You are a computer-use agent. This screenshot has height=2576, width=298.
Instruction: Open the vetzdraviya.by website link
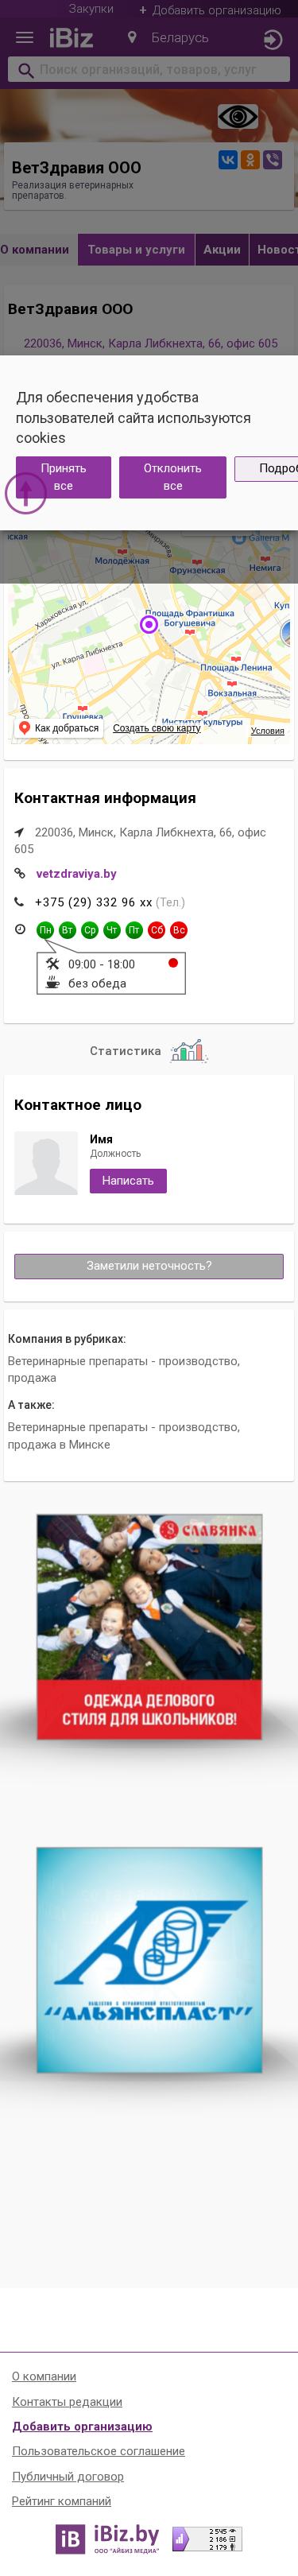(76, 874)
